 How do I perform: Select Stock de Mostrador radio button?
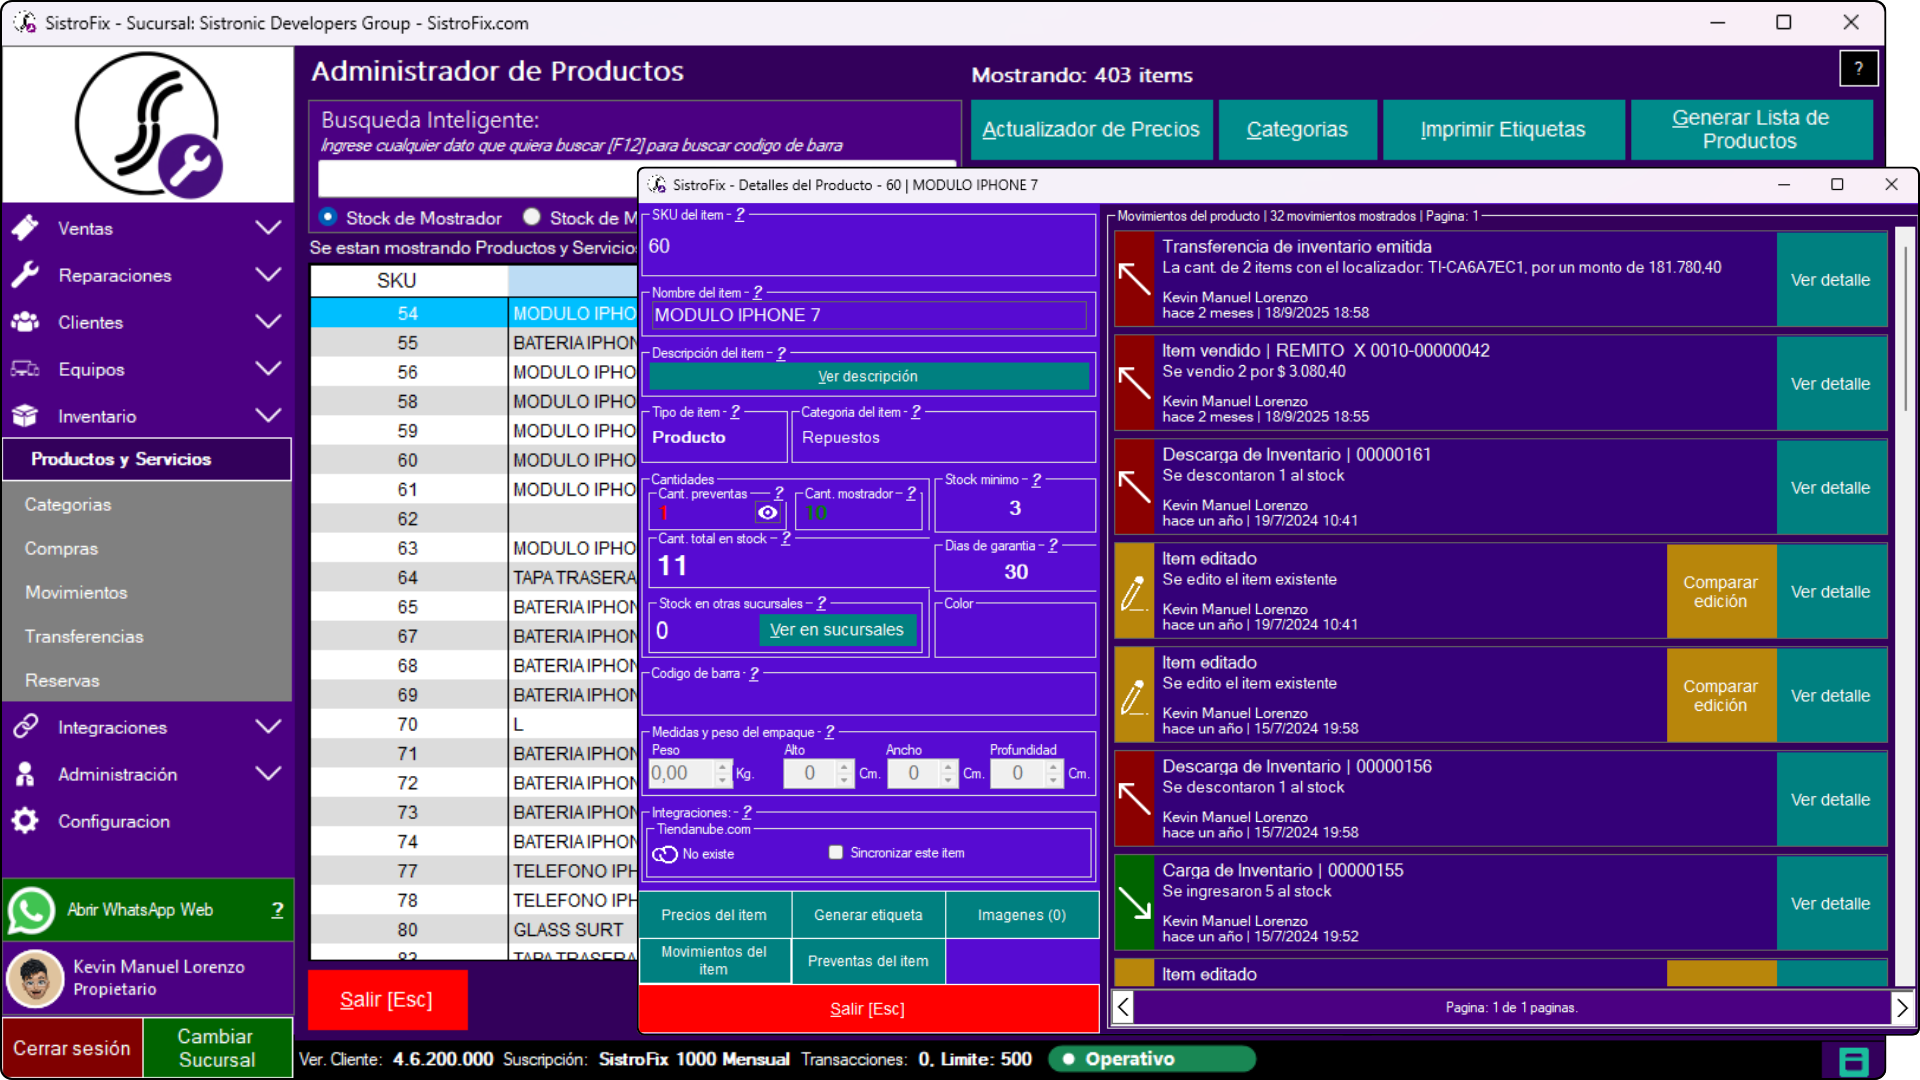pyautogui.click(x=328, y=217)
